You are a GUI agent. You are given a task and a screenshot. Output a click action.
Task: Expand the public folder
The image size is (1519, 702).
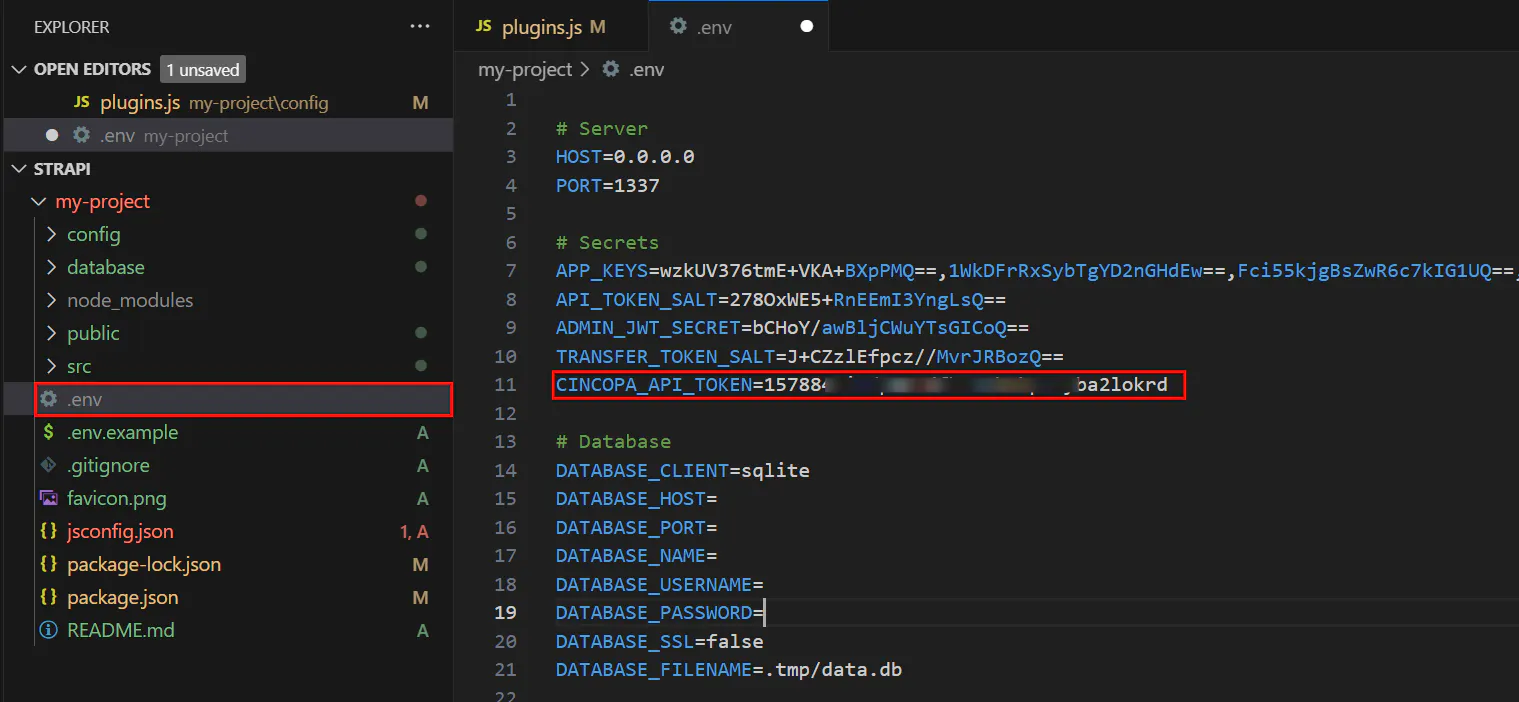[x=52, y=333]
